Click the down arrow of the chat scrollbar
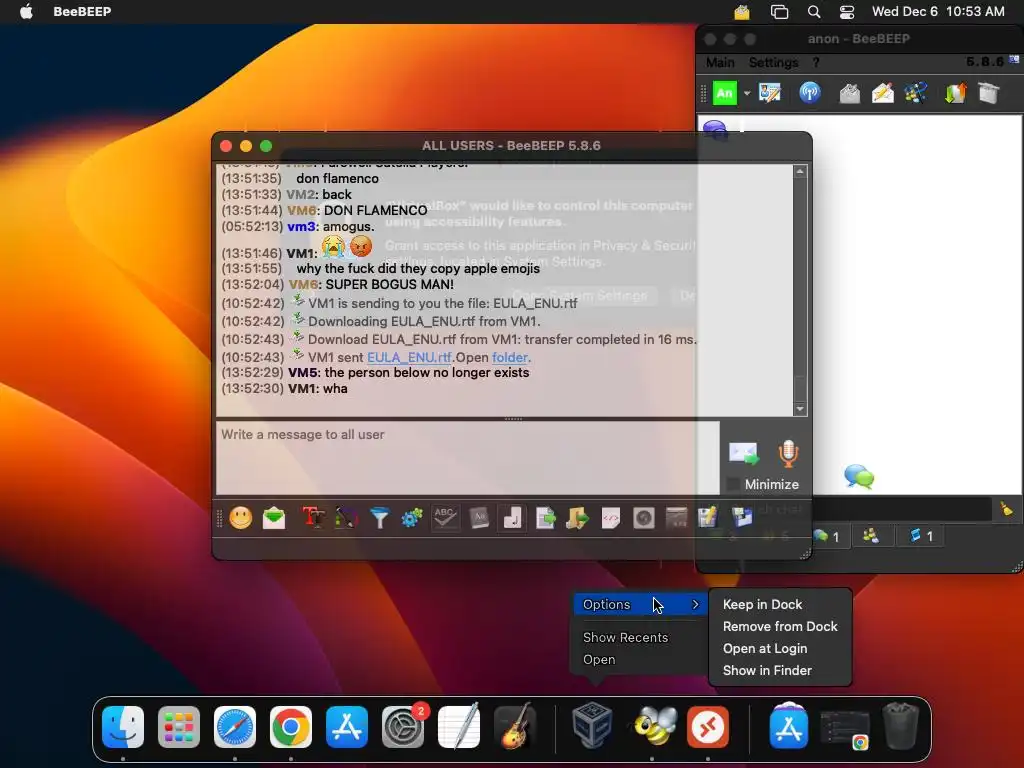The height and width of the screenshot is (768, 1024). (800, 409)
